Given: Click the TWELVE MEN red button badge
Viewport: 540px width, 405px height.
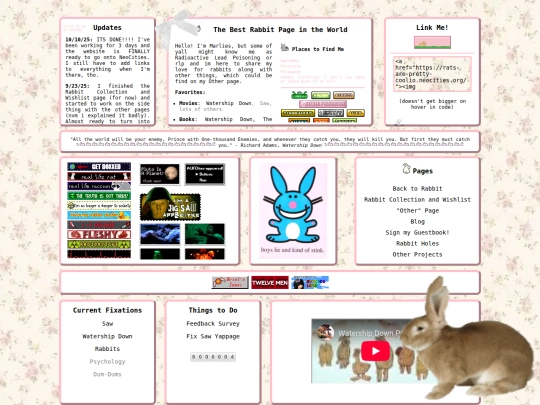Looking at the screenshot, I should tap(270, 282).
